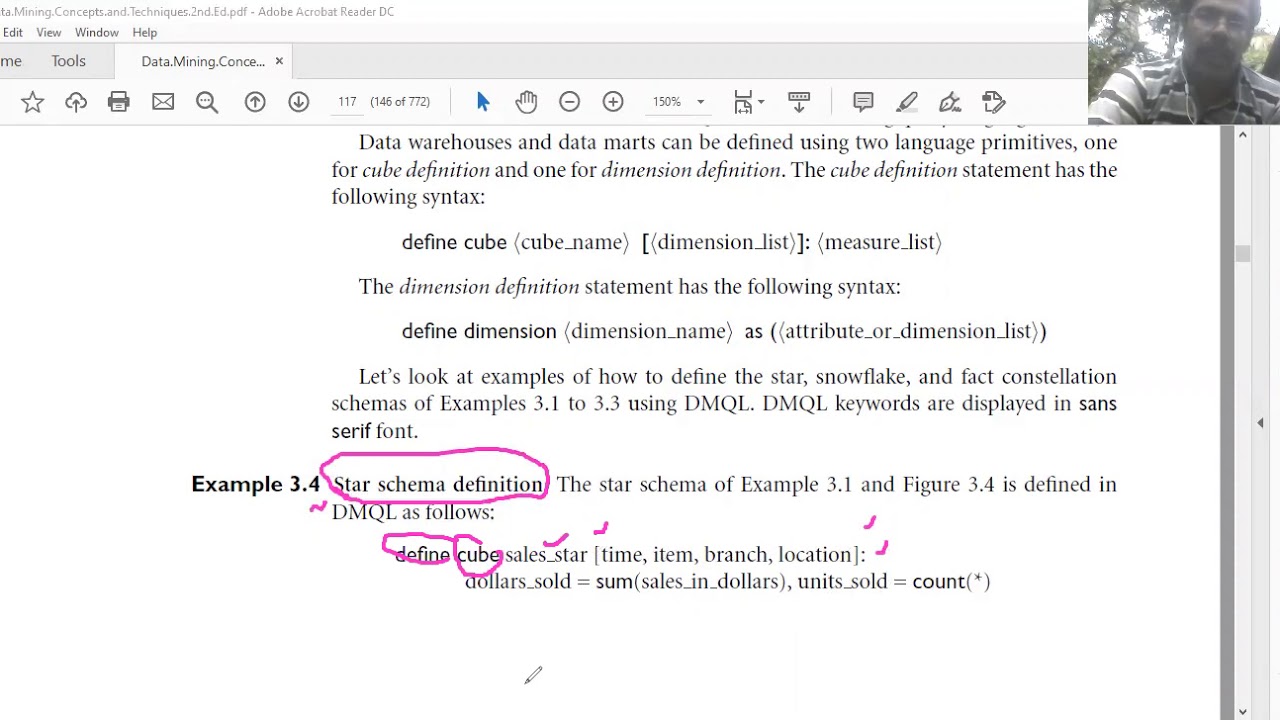Screen dimensions: 1280x720
Task: Click the scrollbar down arrow
Action: click(1243, 712)
